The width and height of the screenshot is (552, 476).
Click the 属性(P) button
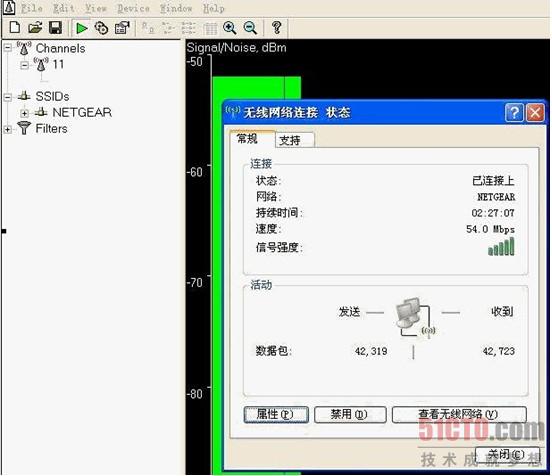click(x=276, y=415)
